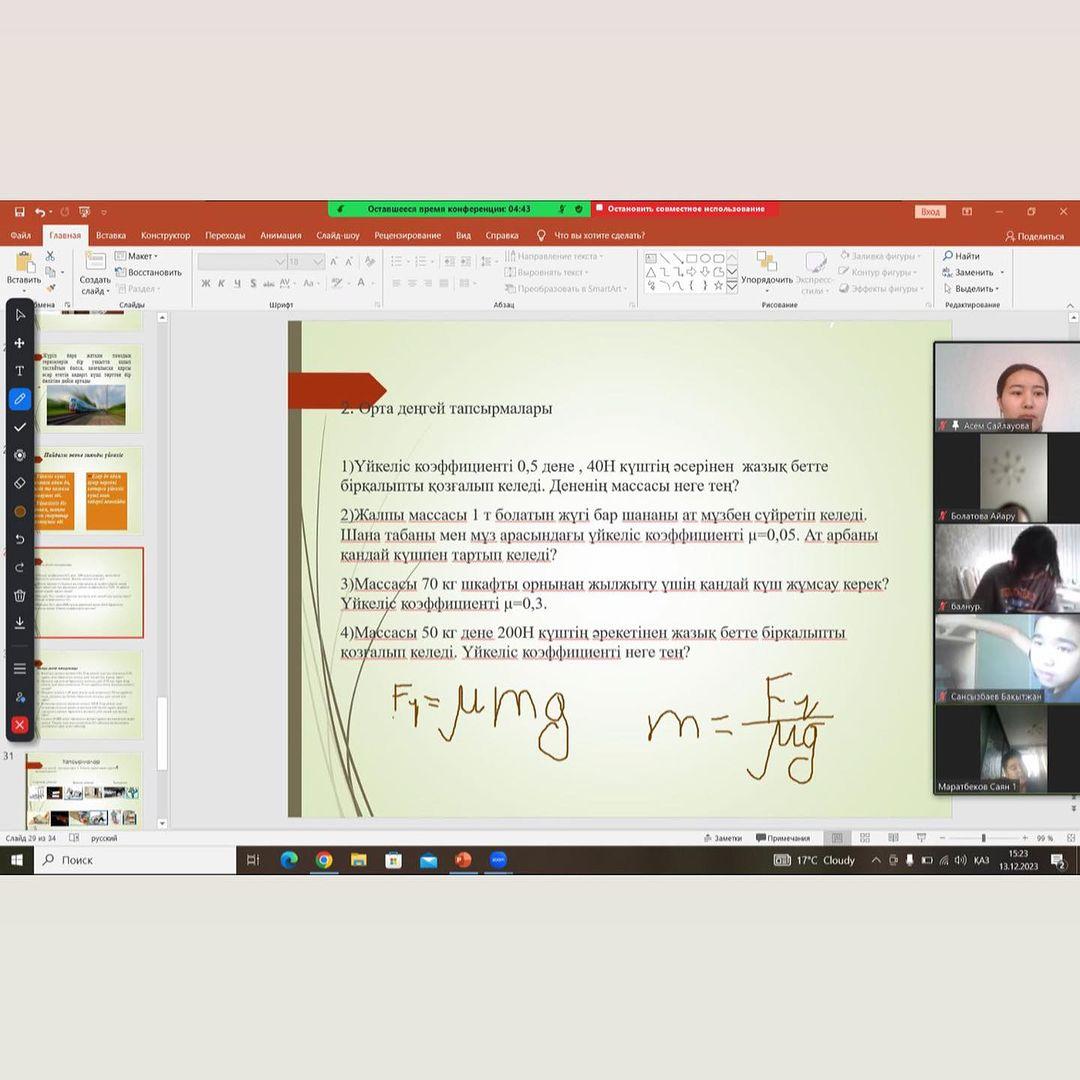Select the eraser annotation tool
The image size is (1080, 1080).
point(20,483)
